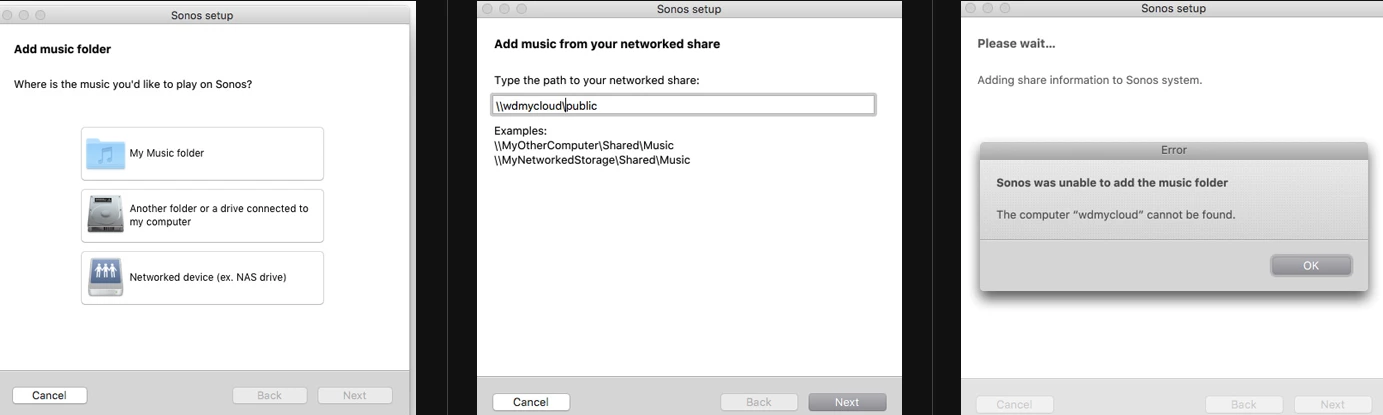Close the Please wait Sonos setup window
This screenshot has height=415, width=1383.
[x=970, y=9]
